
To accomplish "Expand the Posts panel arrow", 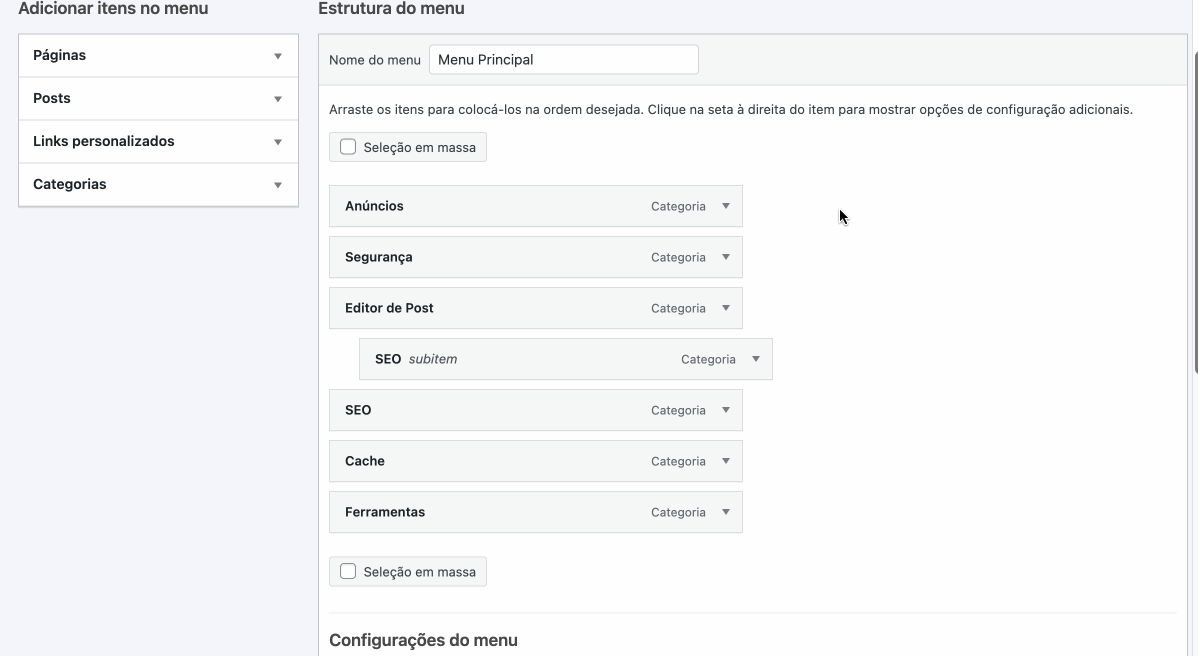I will [x=278, y=99].
